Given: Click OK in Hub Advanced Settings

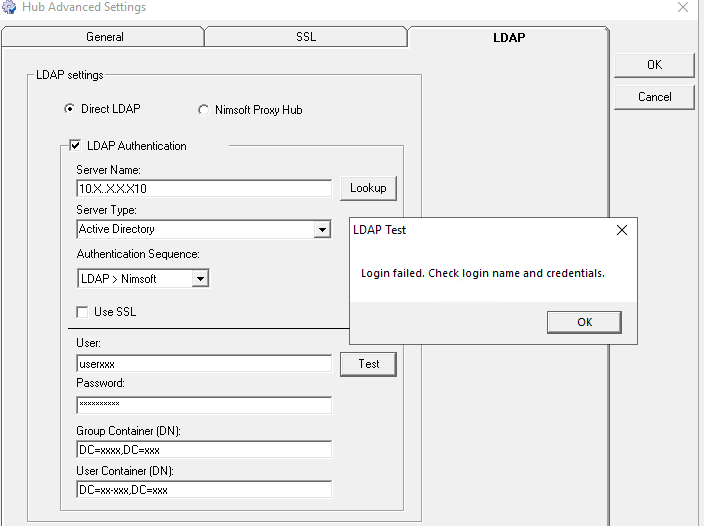Looking at the screenshot, I should pos(654,65).
